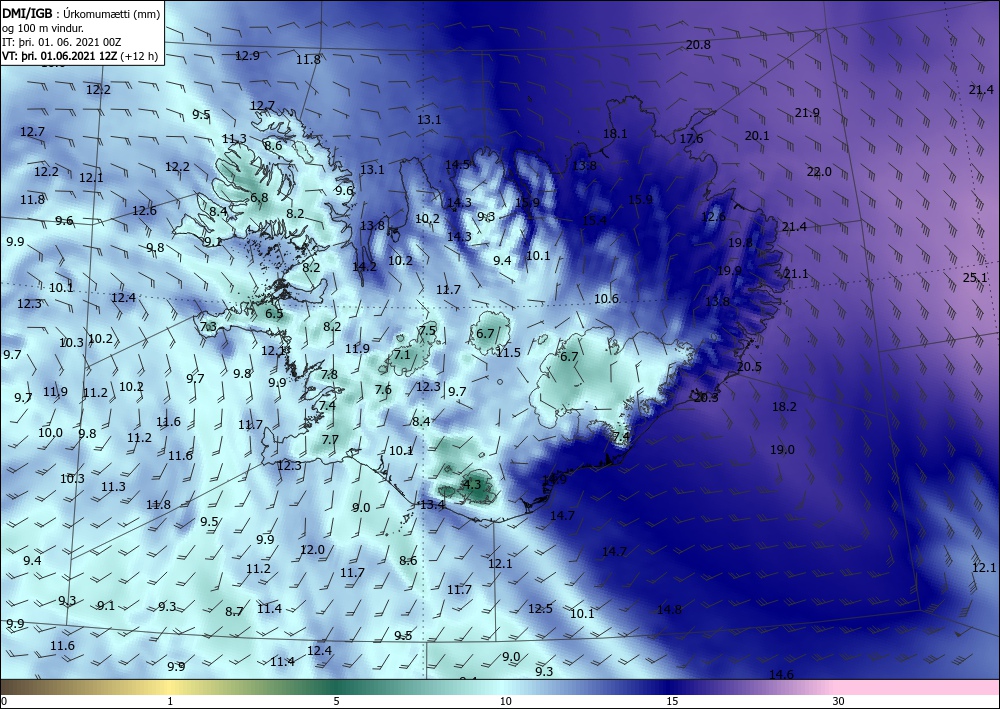Image resolution: width=1000 pixels, height=709 pixels.
Task: Click the 13.4 value on south coast
Action: pyautogui.click(x=432, y=505)
